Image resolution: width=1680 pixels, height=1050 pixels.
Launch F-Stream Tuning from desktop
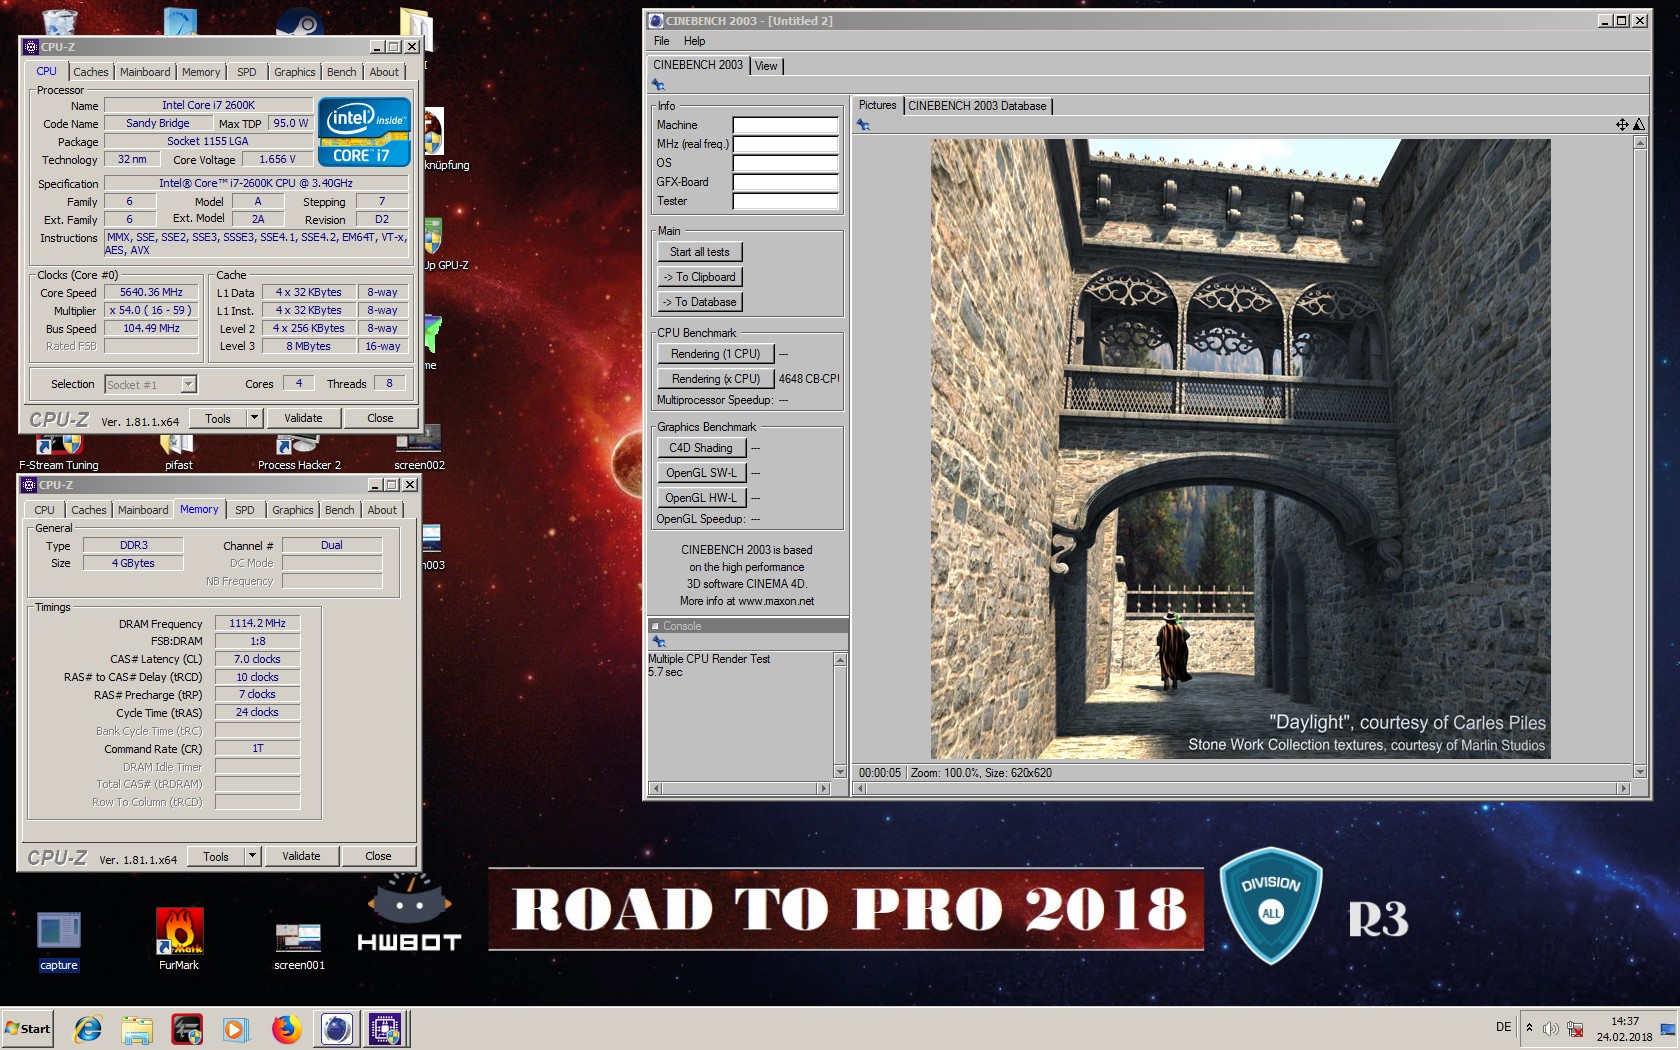58,452
